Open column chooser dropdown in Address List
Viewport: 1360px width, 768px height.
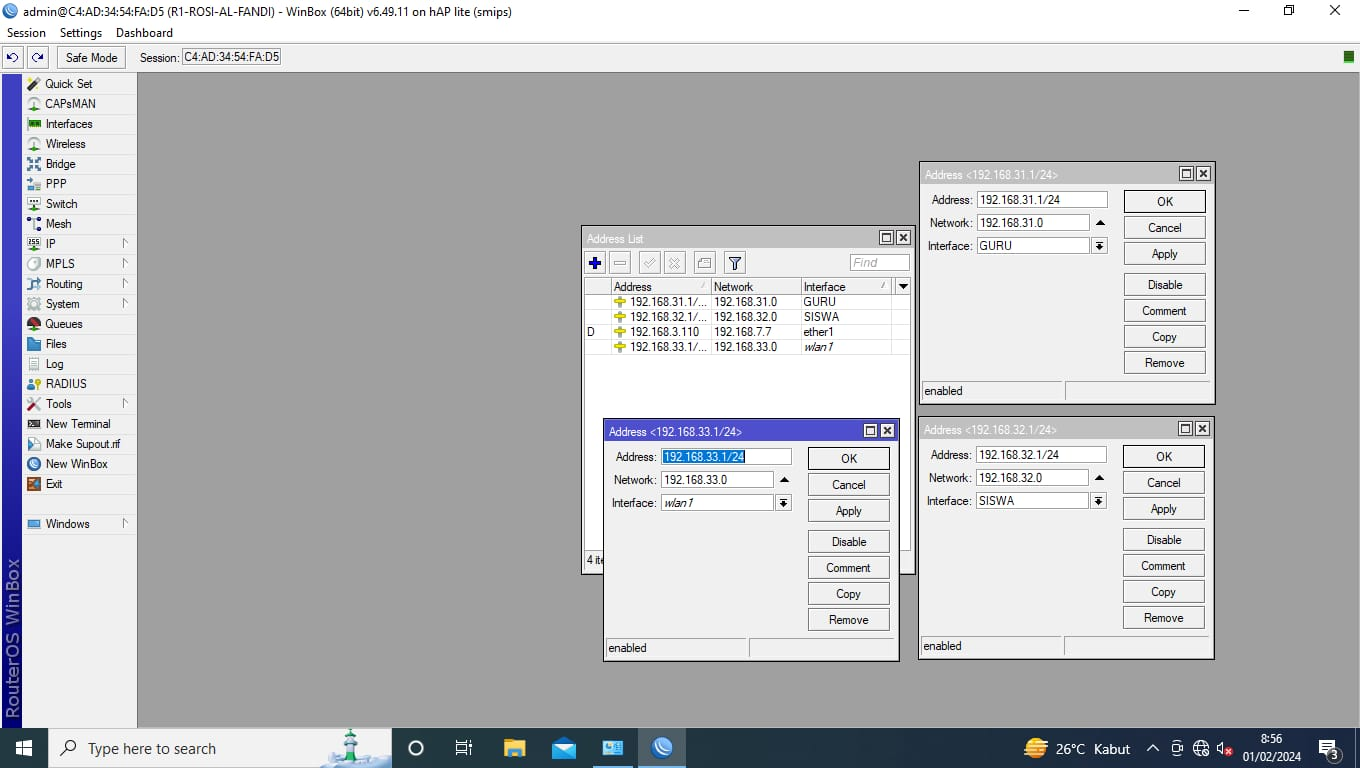(903, 286)
